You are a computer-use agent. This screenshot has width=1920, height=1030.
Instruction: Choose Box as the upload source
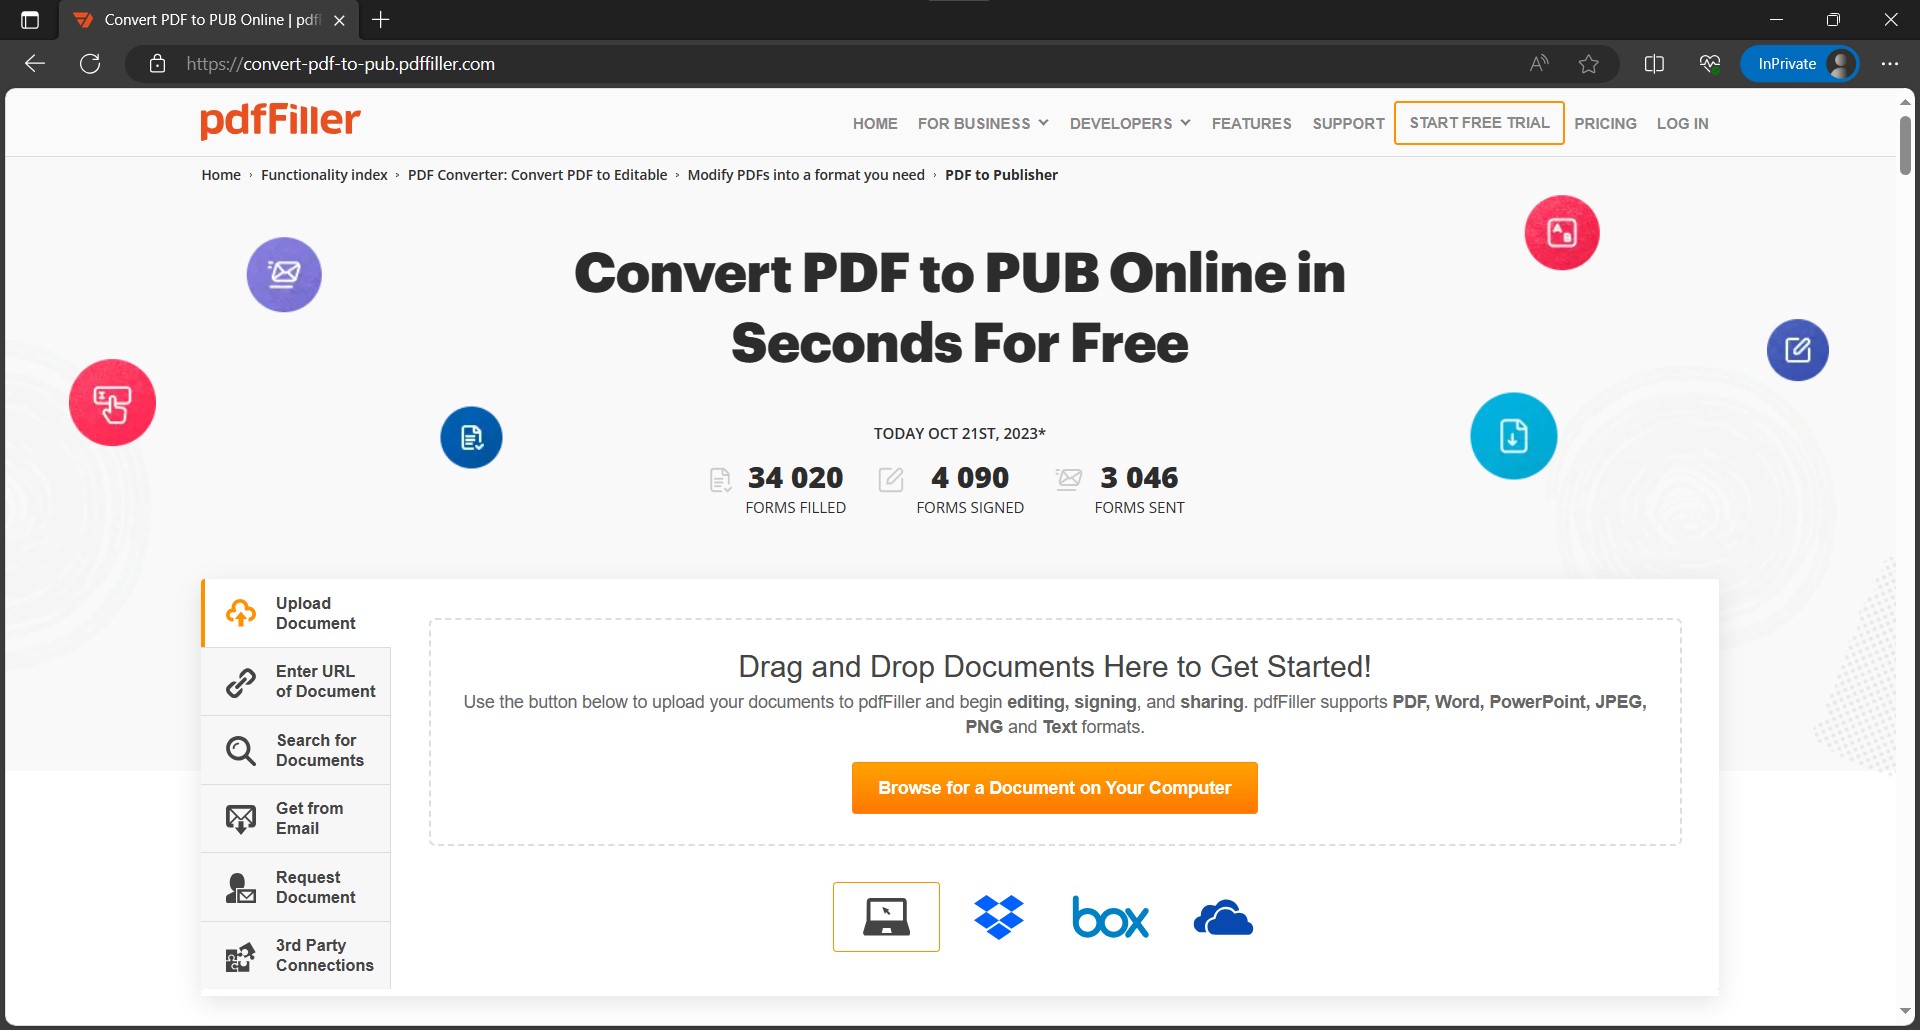point(1110,917)
